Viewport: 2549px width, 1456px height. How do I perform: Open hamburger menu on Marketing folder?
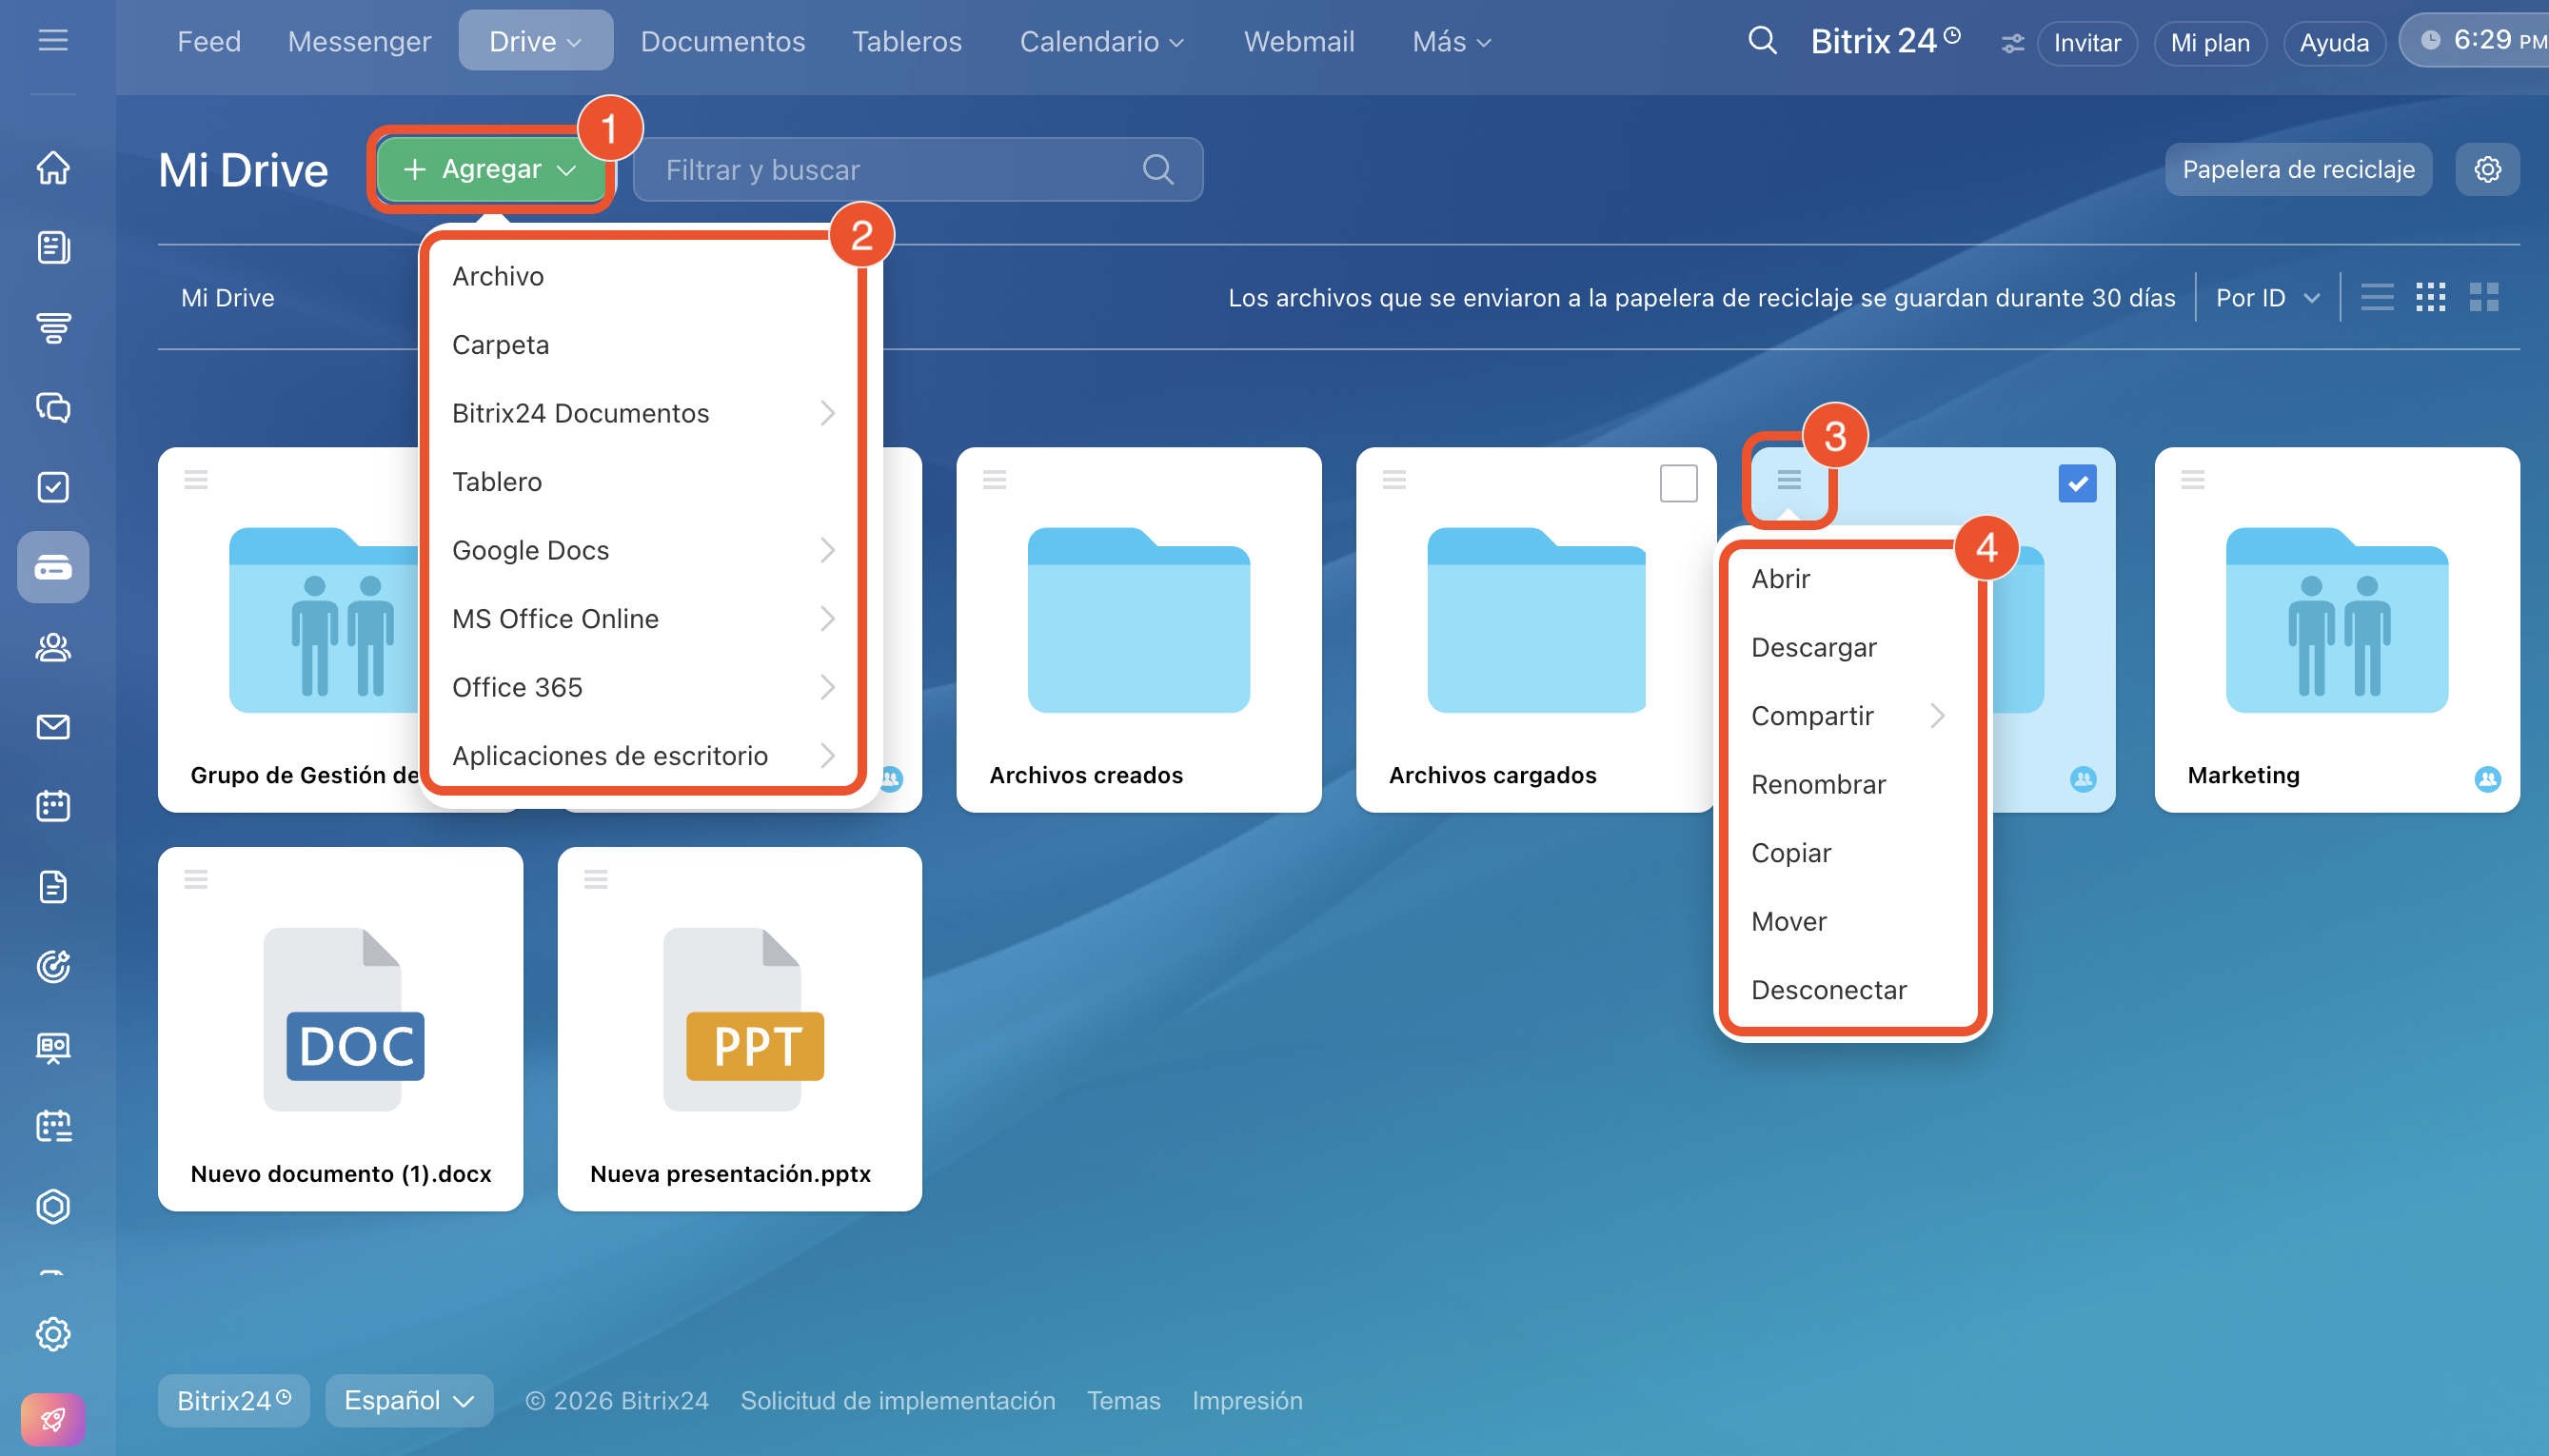click(x=2192, y=480)
